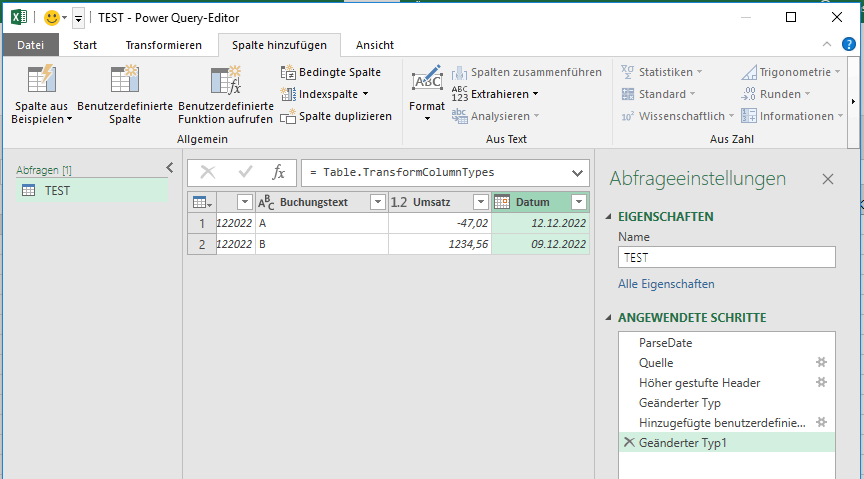This screenshot has width=864, height=479.
Task: Confirm formula with the checkmark icon
Action: tap(245, 173)
